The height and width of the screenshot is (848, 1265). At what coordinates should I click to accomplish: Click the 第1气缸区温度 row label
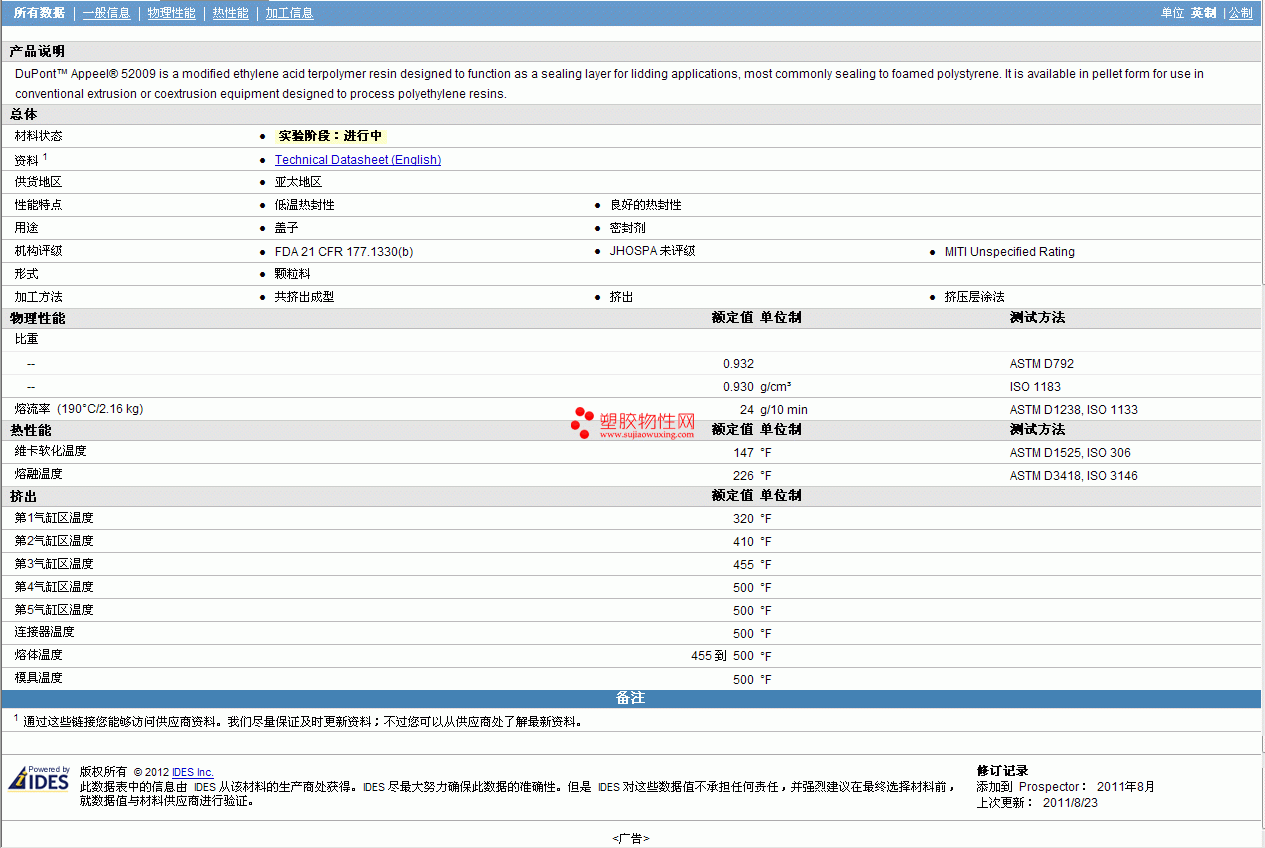pyautogui.click(x=54, y=518)
